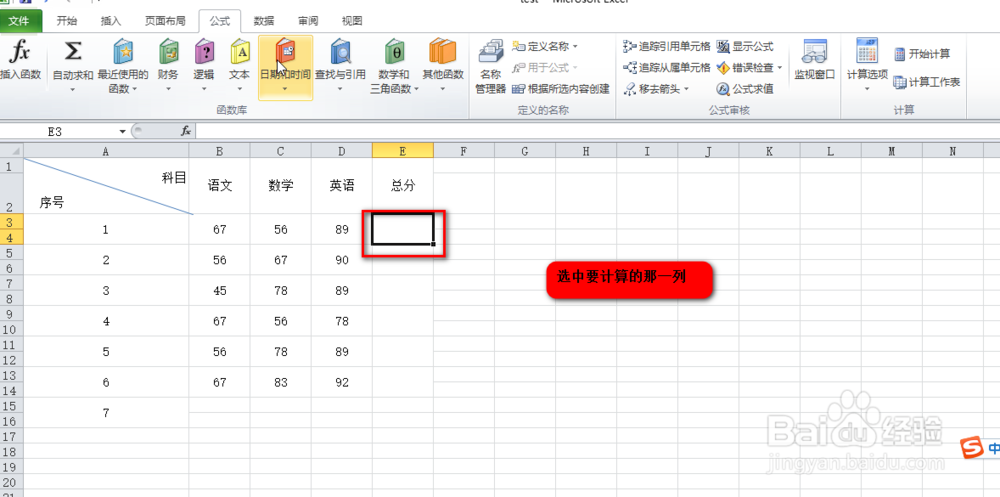The width and height of the screenshot is (1000, 497).
Task: Select the 公式 Formulas tab
Action: (x=219, y=21)
